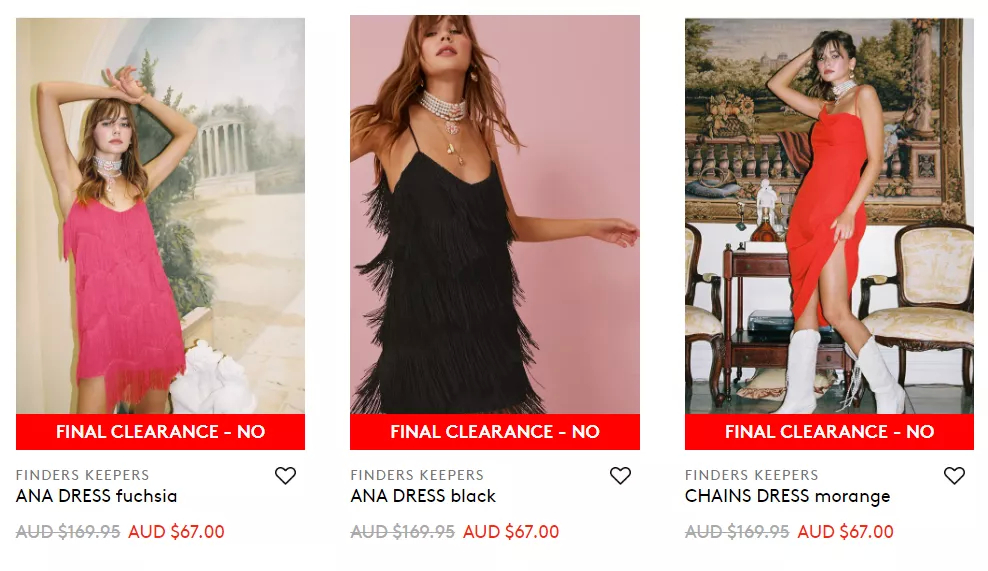The width and height of the screenshot is (988, 571).
Task: Click crossed-out AUD $169.95 under ANA DRESS fuchsia
Action: click(x=68, y=532)
